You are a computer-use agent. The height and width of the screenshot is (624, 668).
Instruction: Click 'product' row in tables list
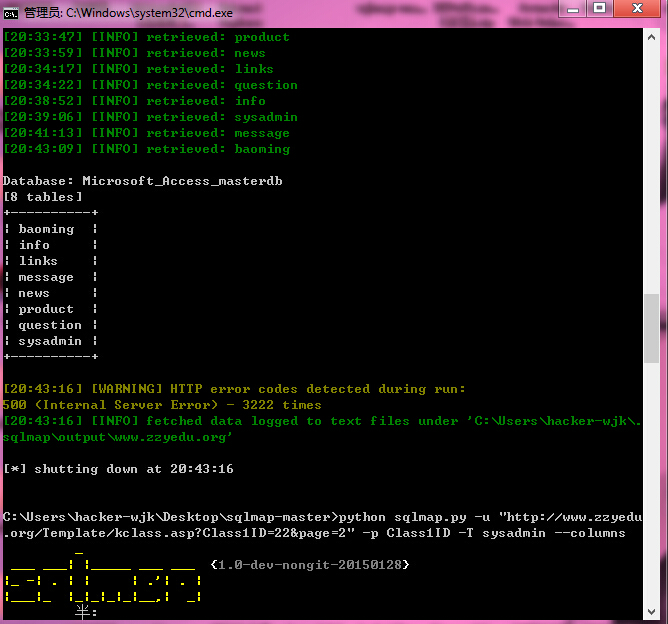(51, 309)
